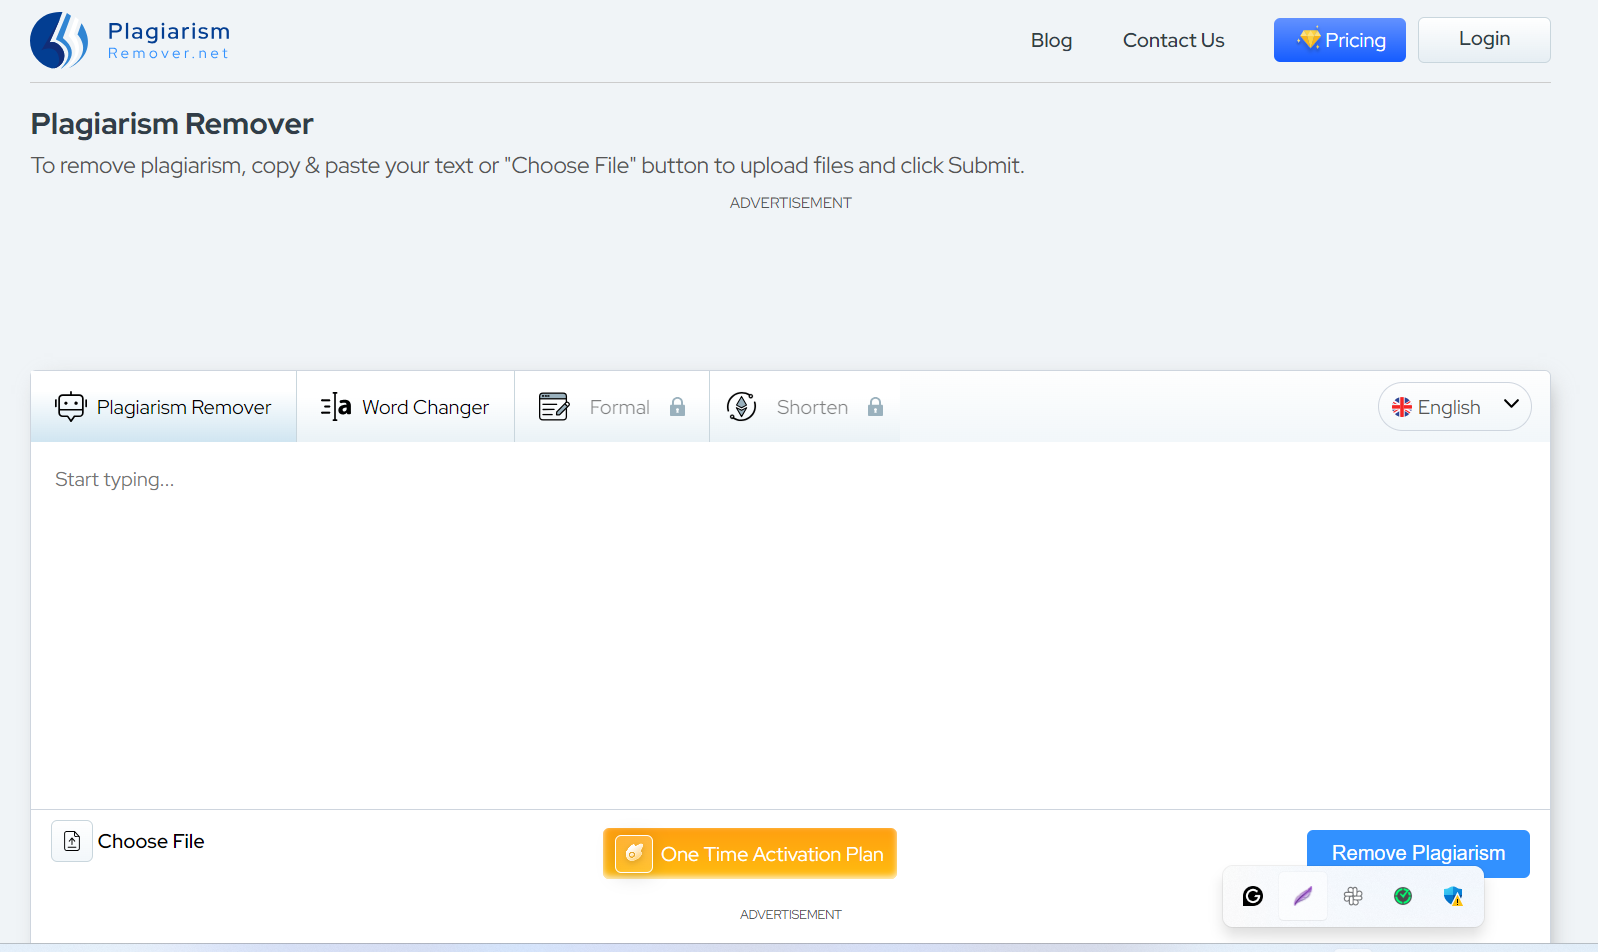This screenshot has height=952, width=1598.
Task: Click the Plagiarism Remover page heading
Action: coord(172,124)
